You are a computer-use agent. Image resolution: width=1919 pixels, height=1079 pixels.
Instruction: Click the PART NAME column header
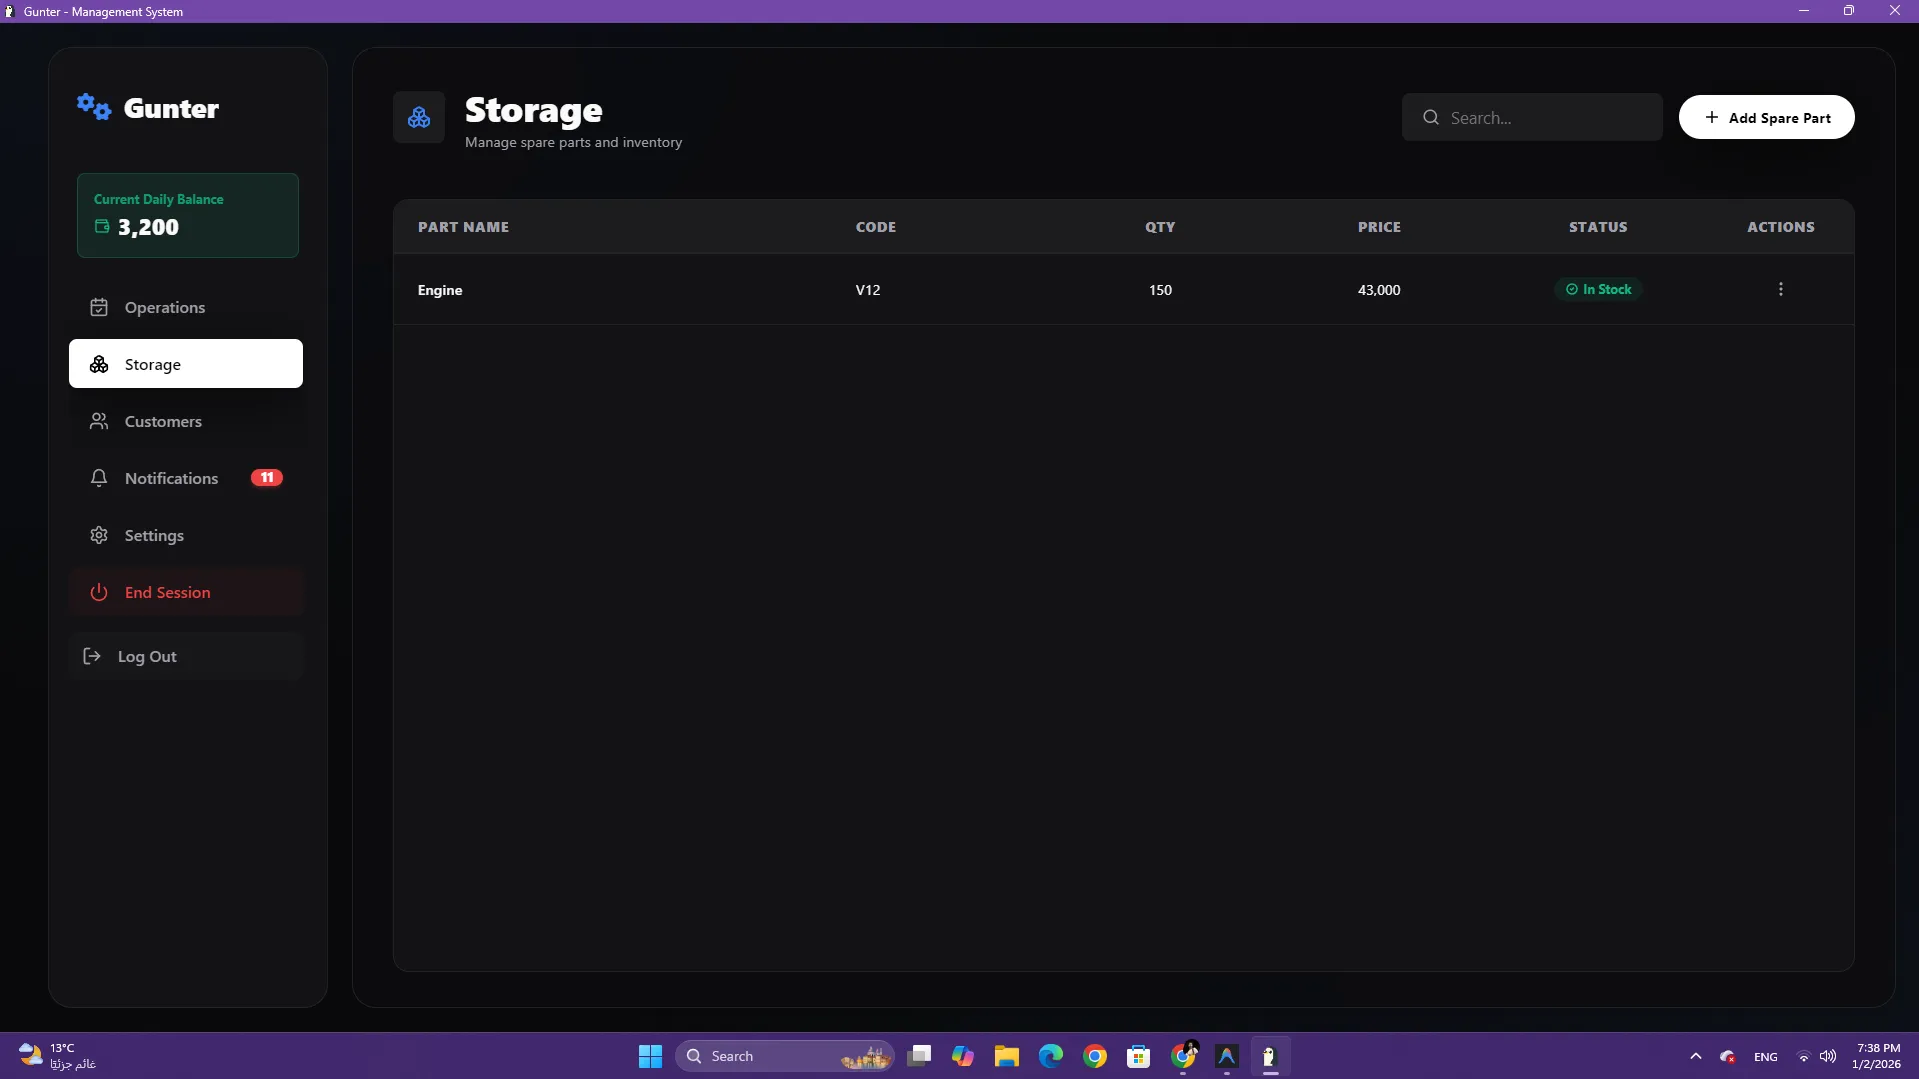(463, 227)
